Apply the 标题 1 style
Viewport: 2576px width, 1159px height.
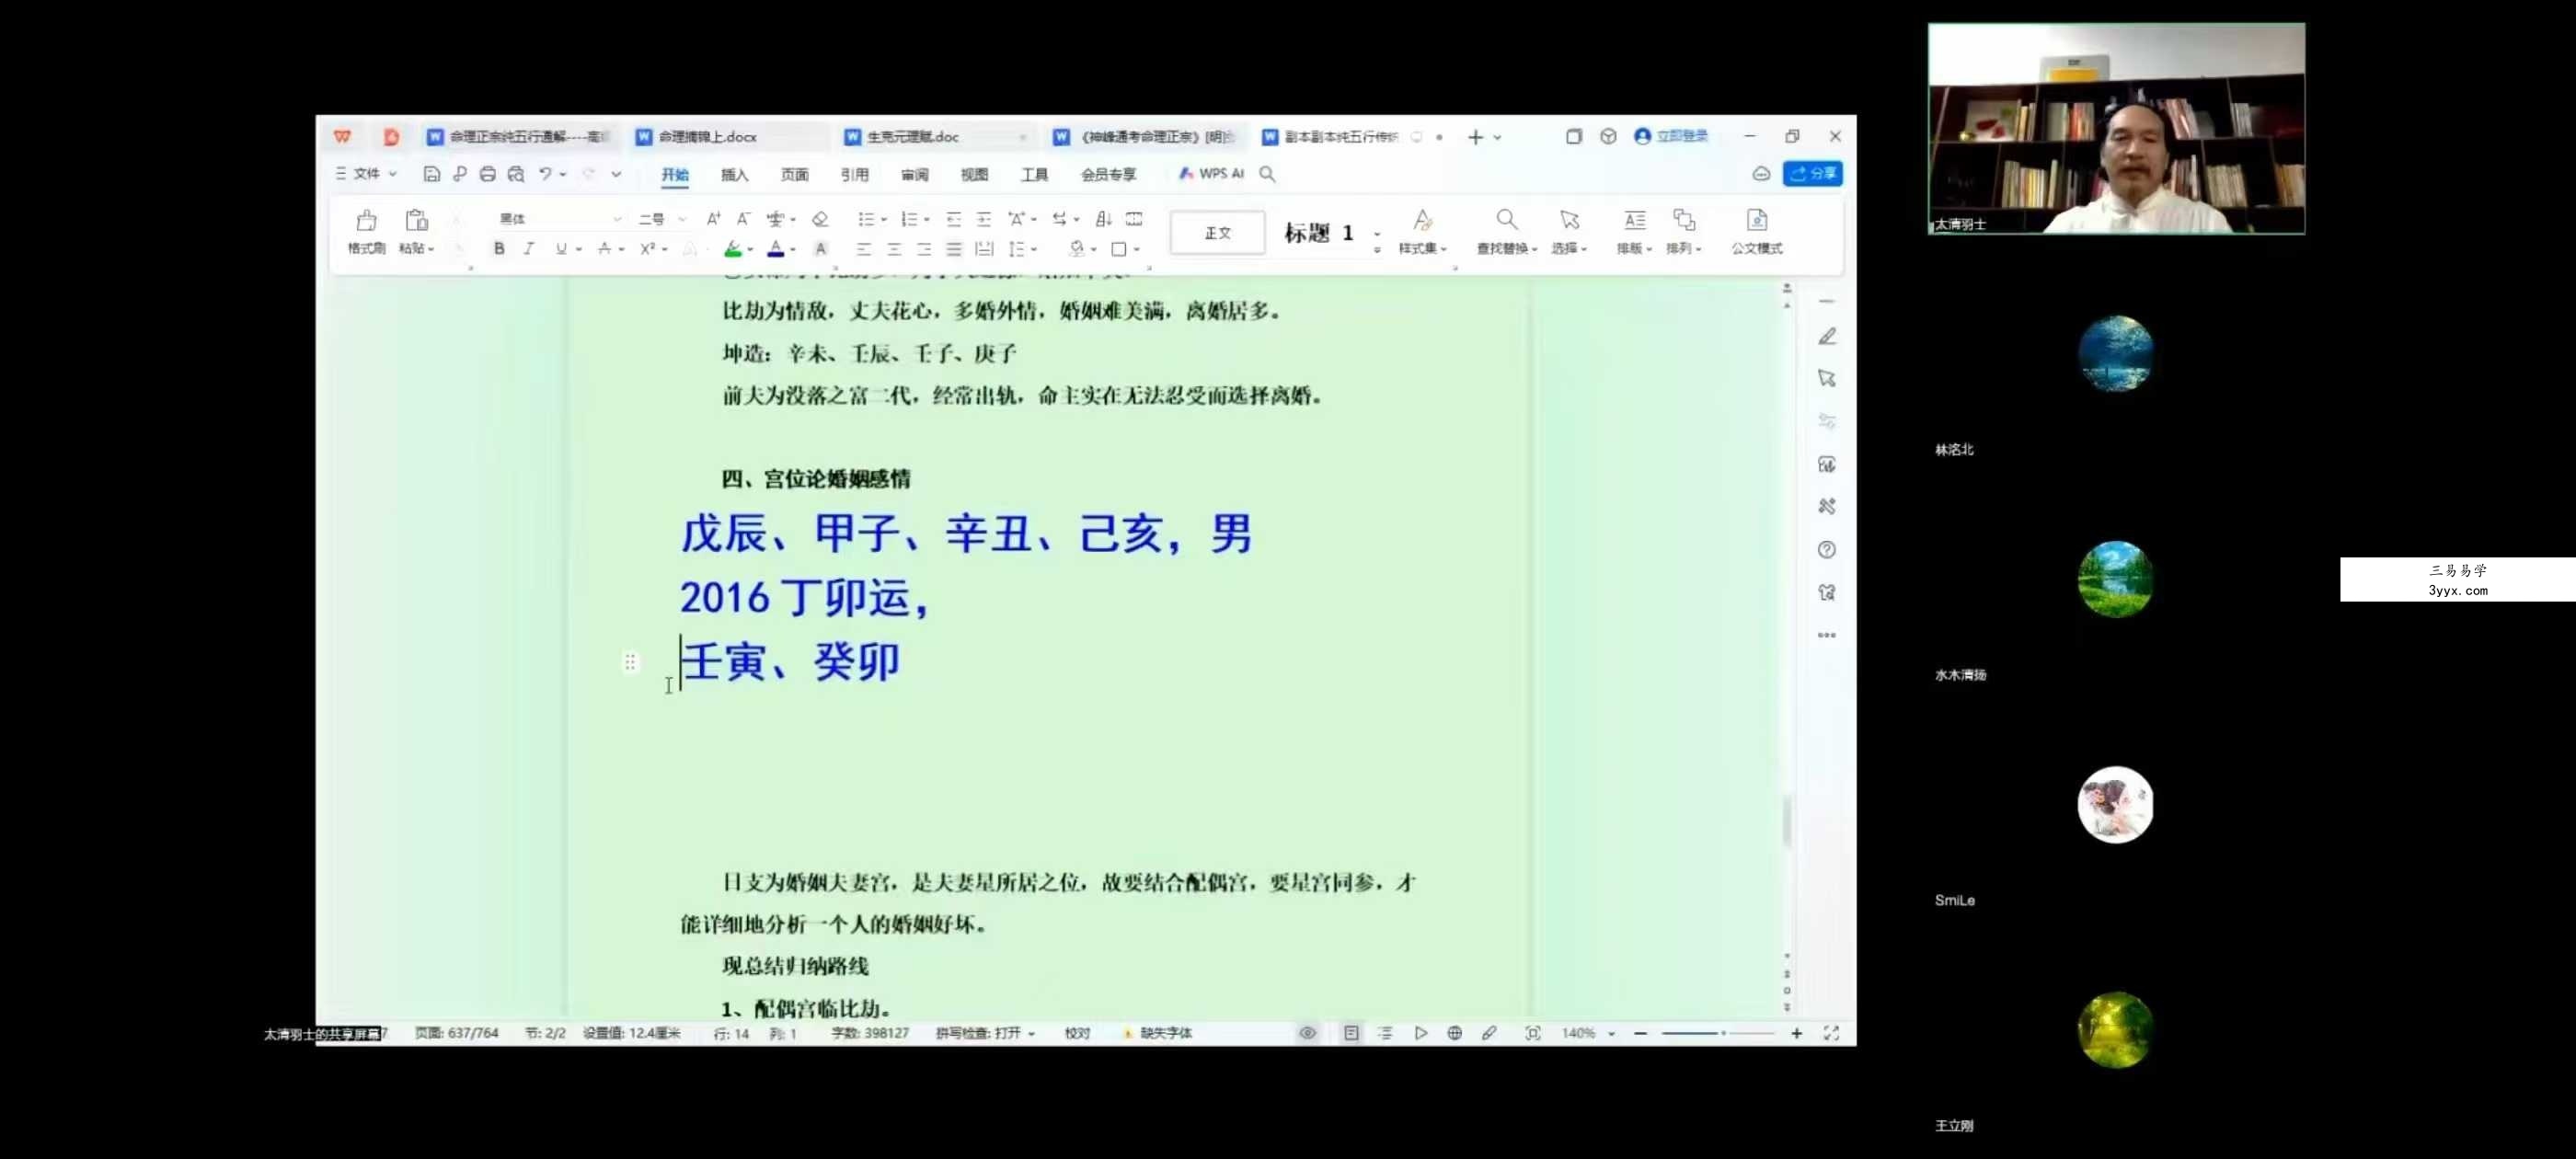1318,233
